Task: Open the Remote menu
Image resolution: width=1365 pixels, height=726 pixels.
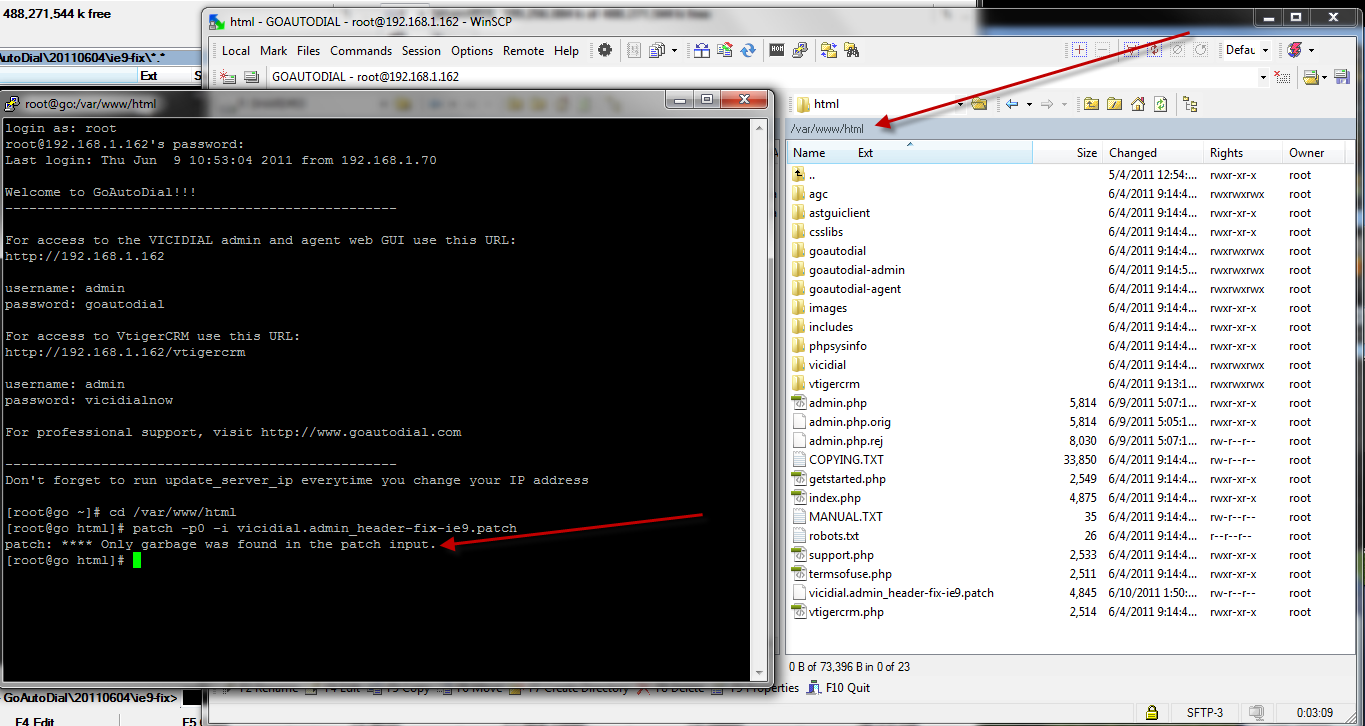Action: [523, 50]
